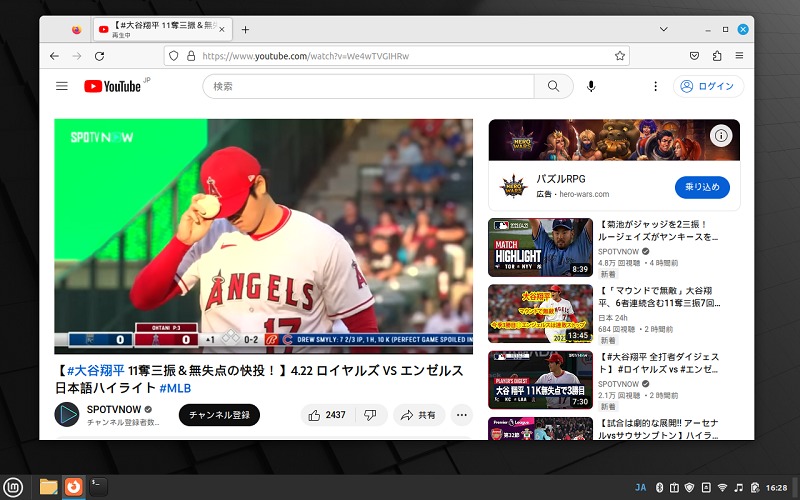Viewport: 800px width, 500px height.
Task: Open the 日本 24h channel name
Action: [613, 317]
